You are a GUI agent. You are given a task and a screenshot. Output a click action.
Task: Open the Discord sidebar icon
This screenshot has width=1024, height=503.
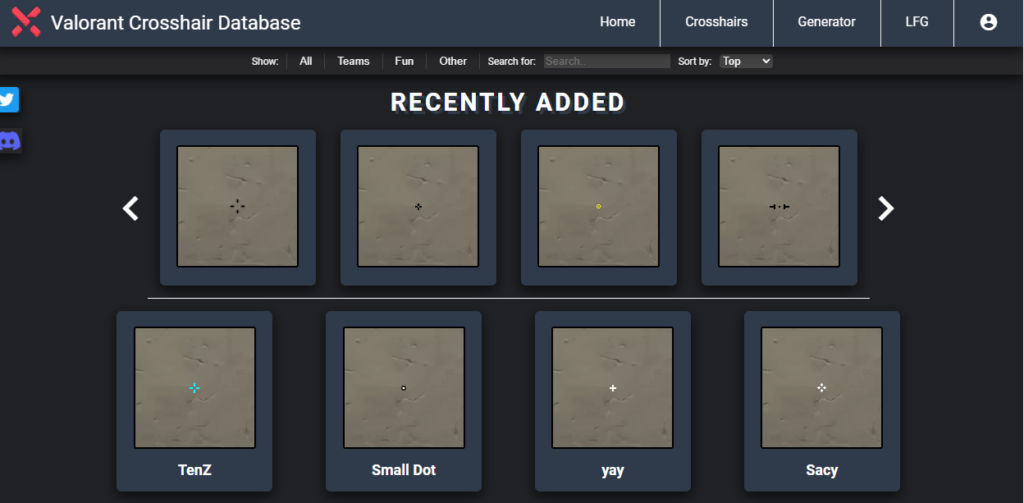(10, 141)
